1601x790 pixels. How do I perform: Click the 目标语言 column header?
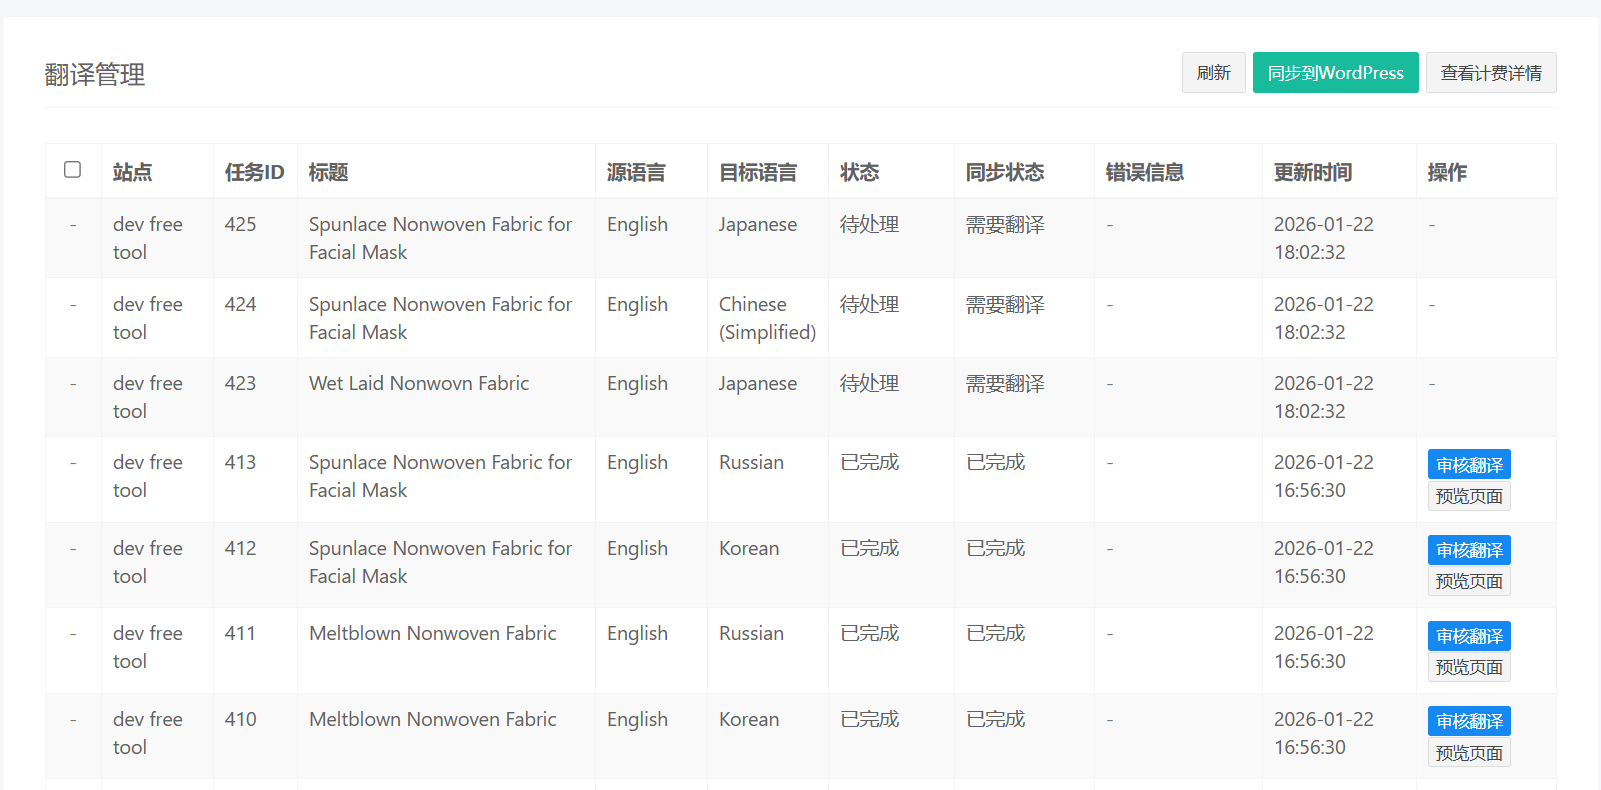[758, 172]
